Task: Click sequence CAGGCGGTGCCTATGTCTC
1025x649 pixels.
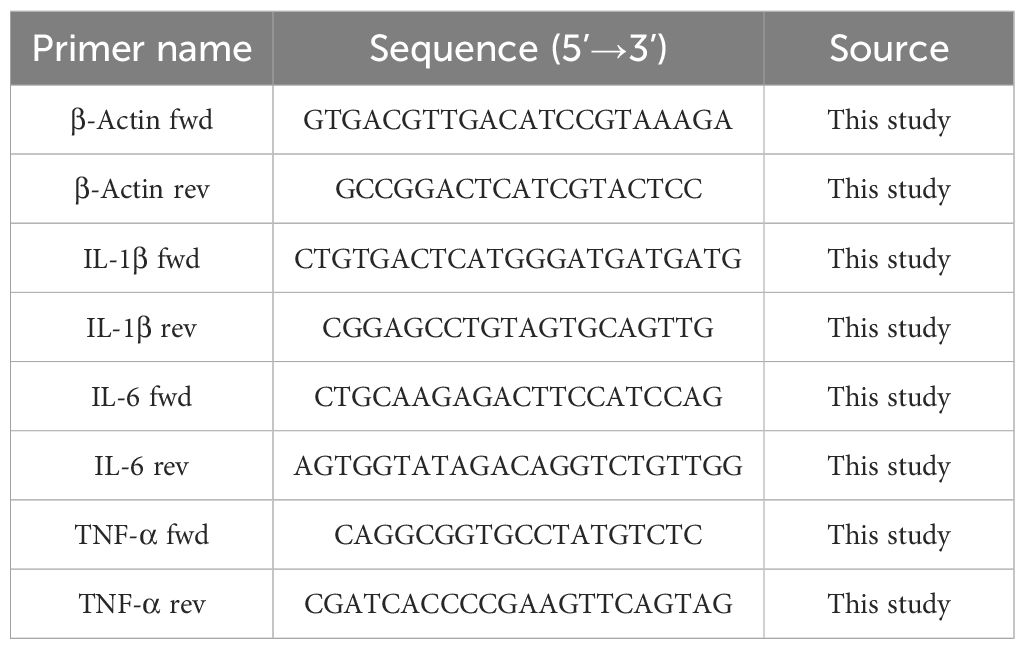Action: point(518,535)
